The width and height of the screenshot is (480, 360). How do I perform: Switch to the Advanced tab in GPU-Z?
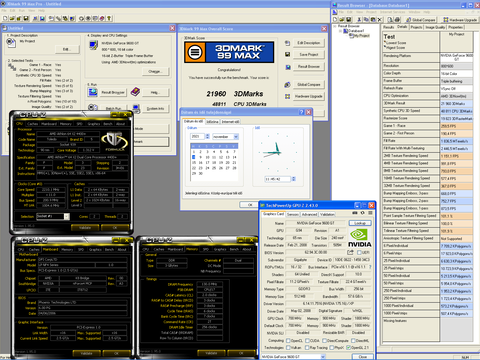[x=310, y=214]
